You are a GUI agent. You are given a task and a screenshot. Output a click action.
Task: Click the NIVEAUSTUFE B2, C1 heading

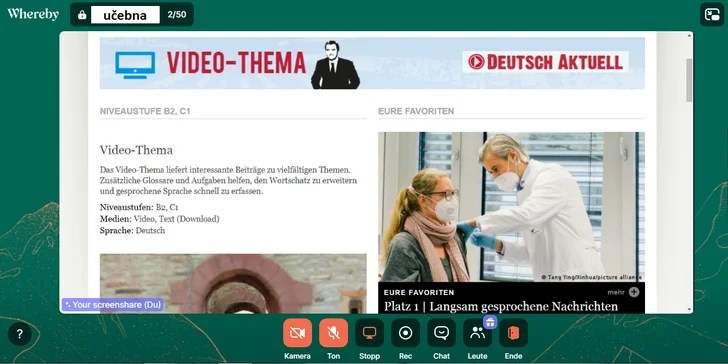pos(145,111)
